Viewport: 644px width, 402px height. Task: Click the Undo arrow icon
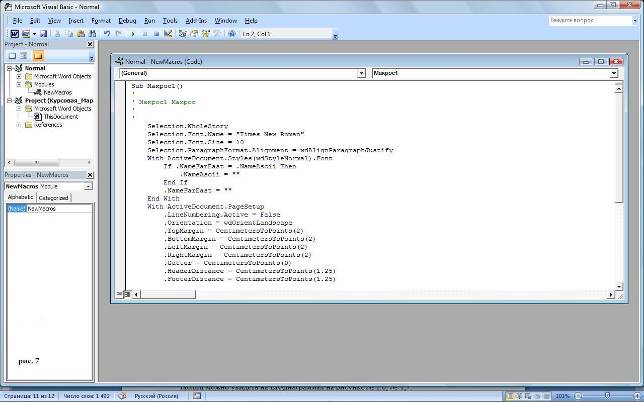107,34
